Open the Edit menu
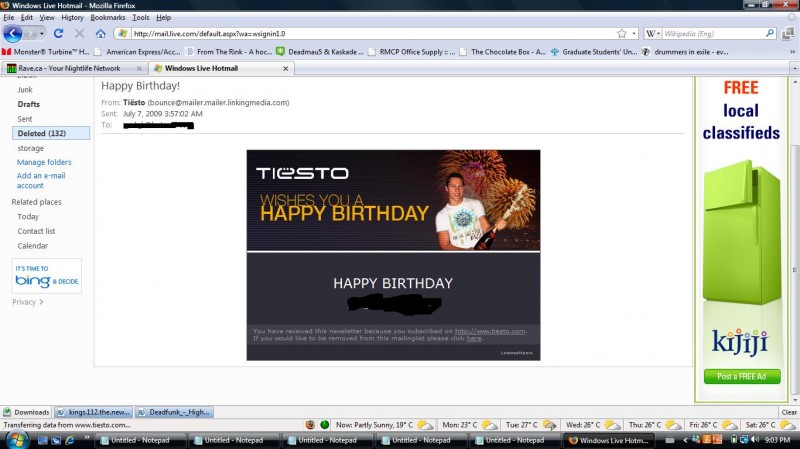 pyautogui.click(x=27, y=17)
